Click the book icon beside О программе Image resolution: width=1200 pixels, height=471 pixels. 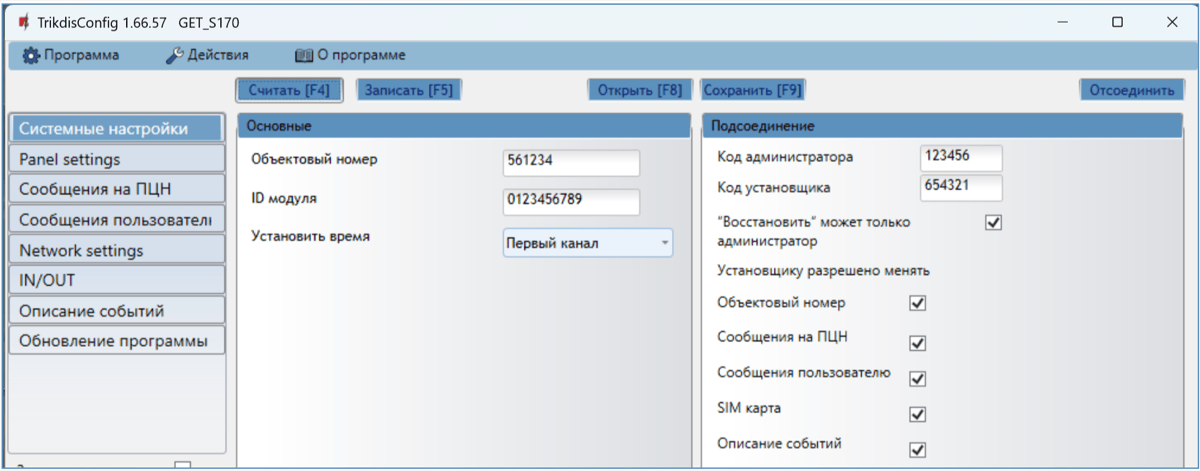pyautogui.click(x=304, y=55)
